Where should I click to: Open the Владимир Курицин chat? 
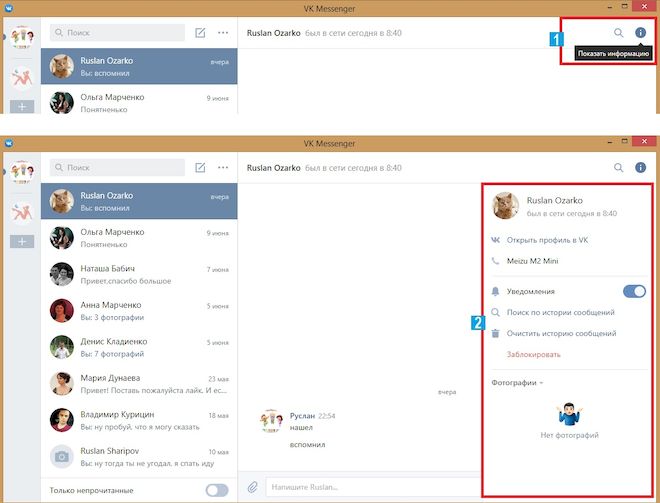click(x=139, y=420)
